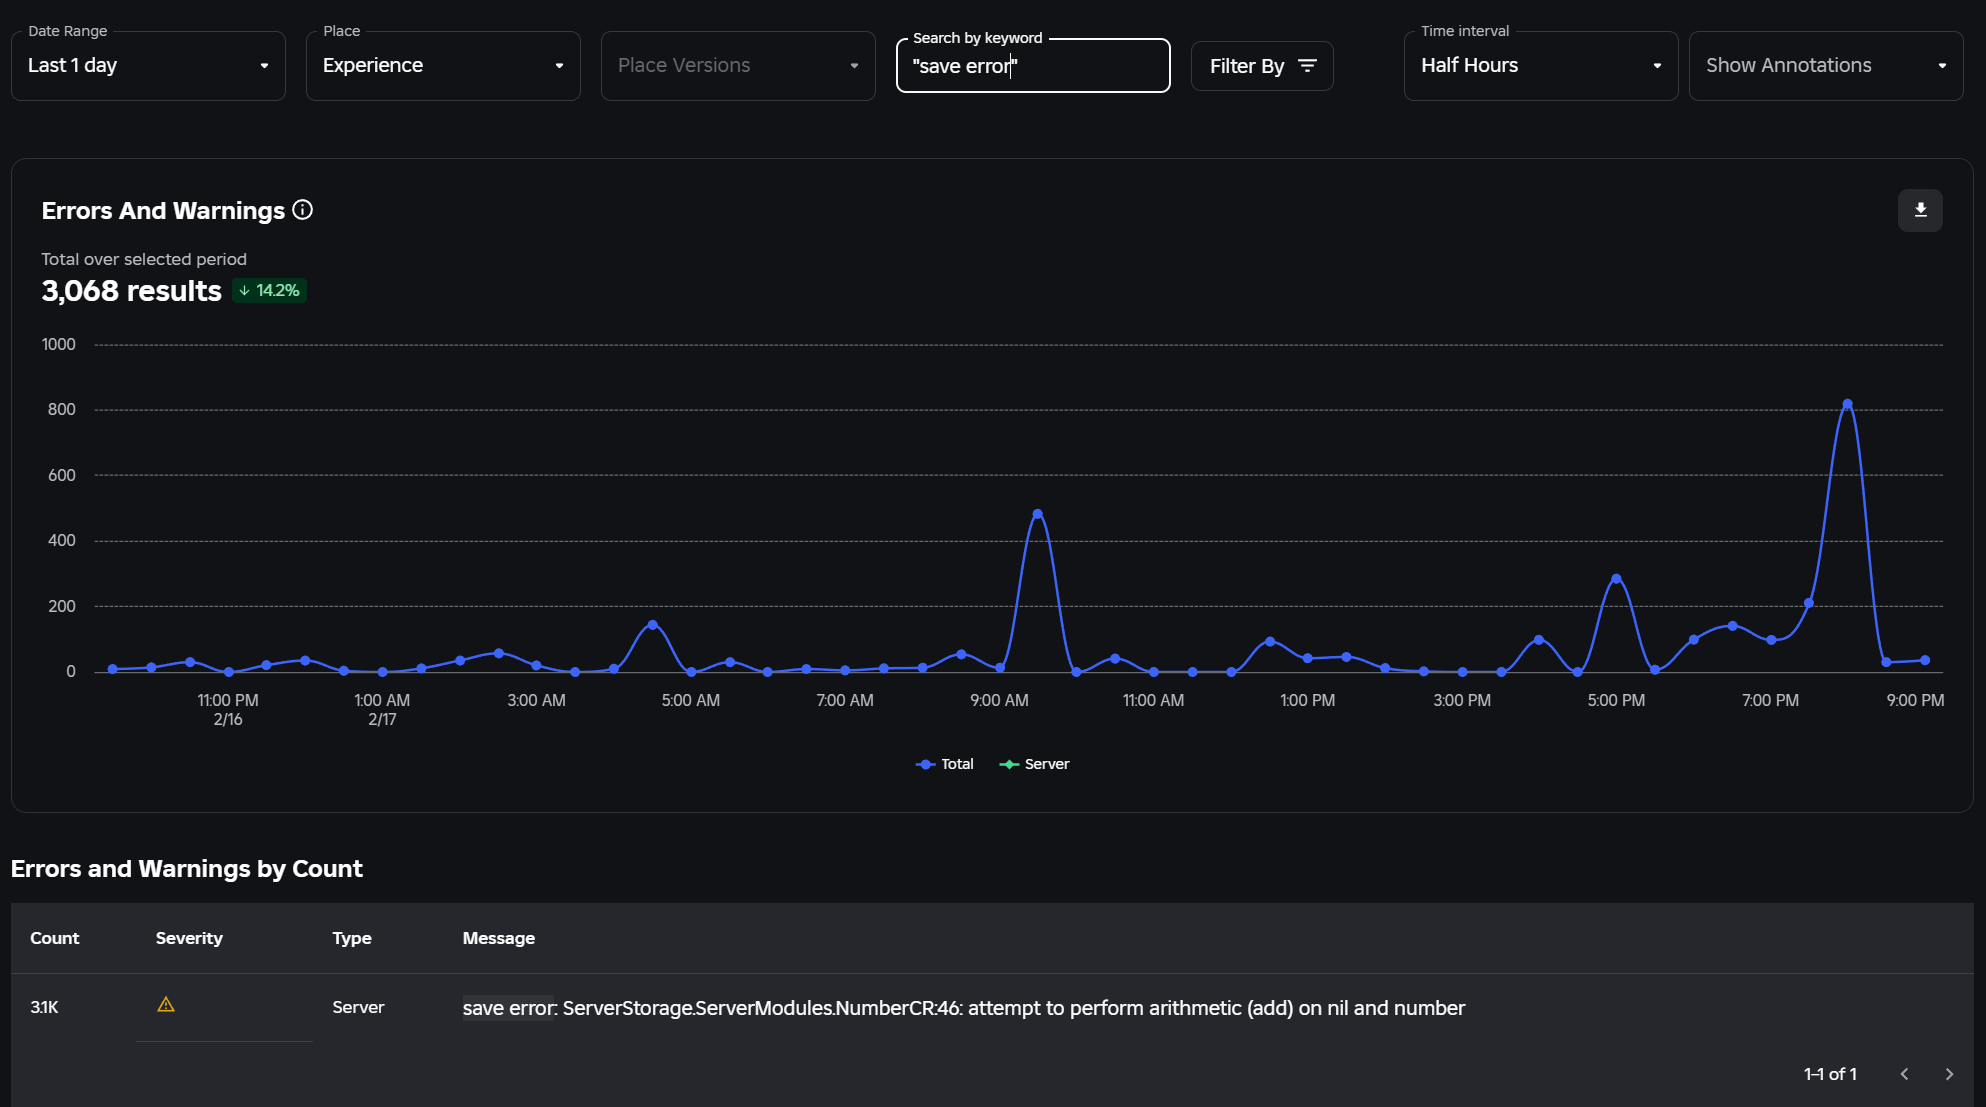This screenshot has width=1986, height=1107.
Task: Click highest peak data point near 8 PM
Action: (x=1847, y=404)
